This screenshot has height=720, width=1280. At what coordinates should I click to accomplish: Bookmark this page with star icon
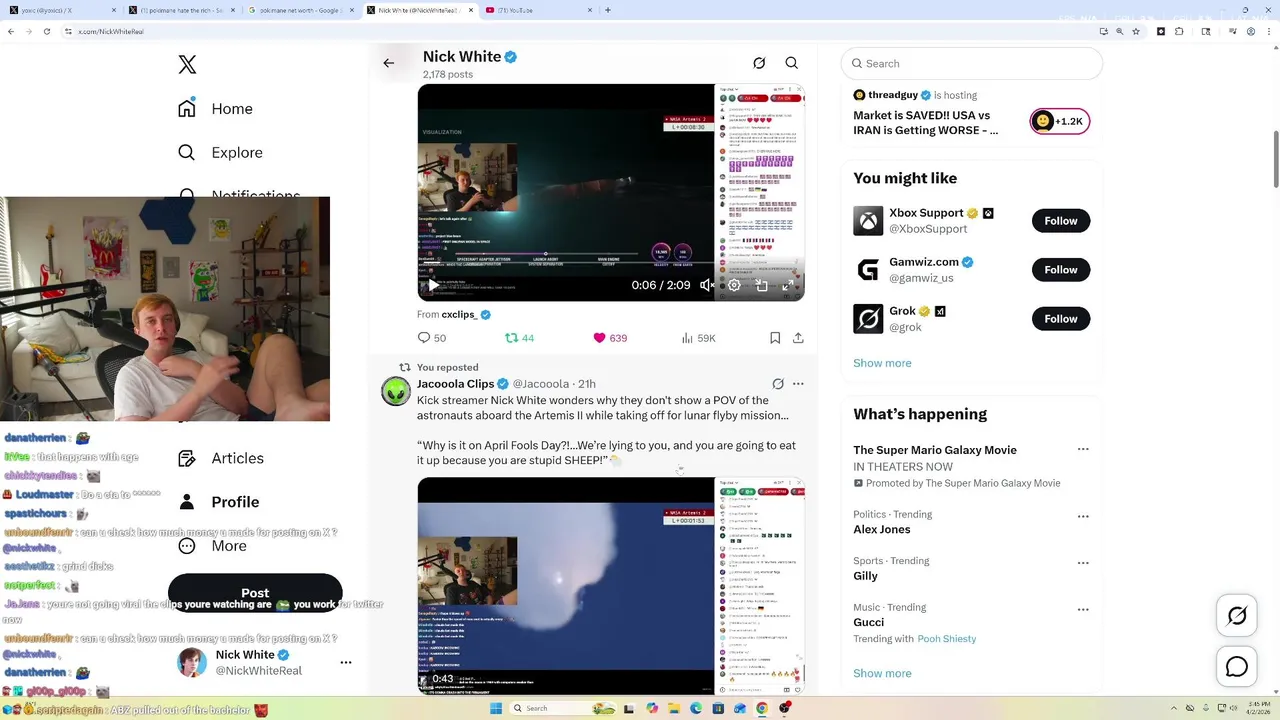[x=1136, y=31]
